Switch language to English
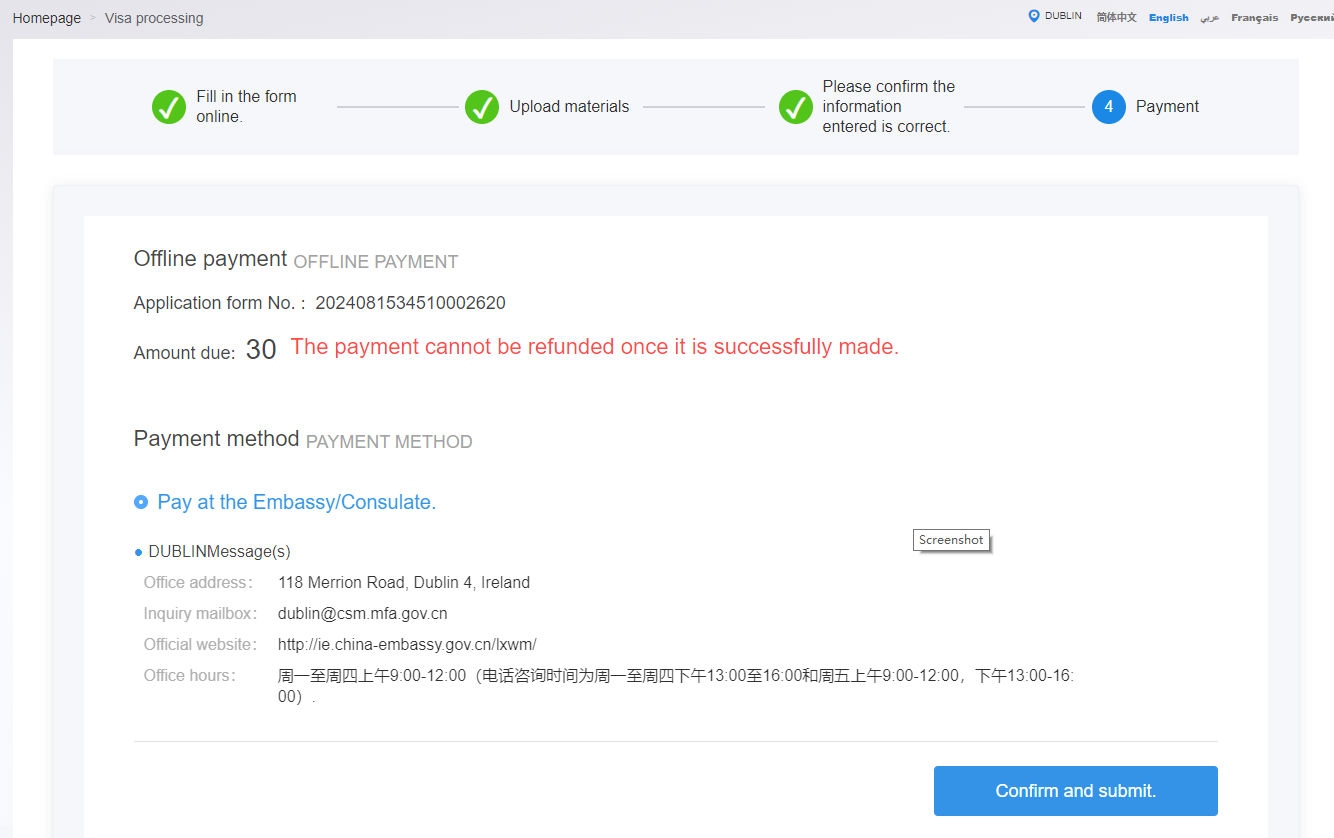Screen dimensions: 1334x838 click(1169, 17)
